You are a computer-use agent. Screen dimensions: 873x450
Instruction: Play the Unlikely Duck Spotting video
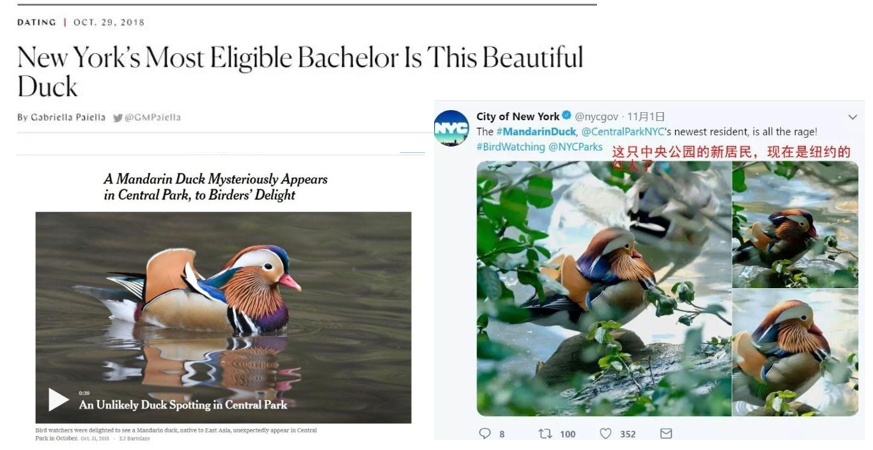click(58, 400)
